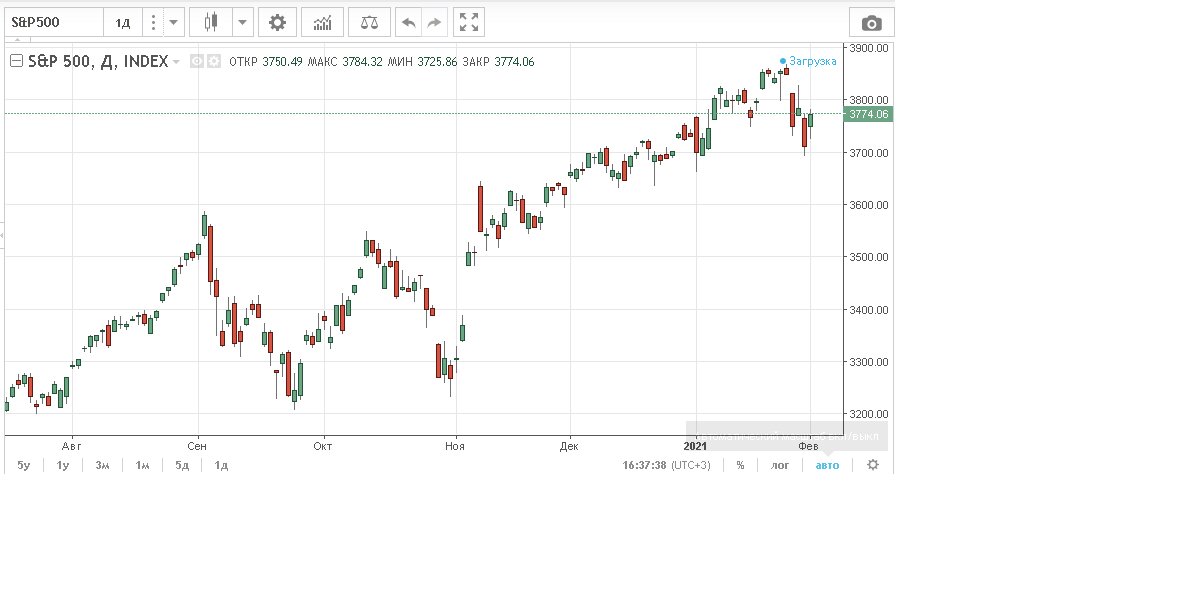The height and width of the screenshot is (592, 1196).
Task: Open the interval dropdown arrow
Action: (x=173, y=23)
